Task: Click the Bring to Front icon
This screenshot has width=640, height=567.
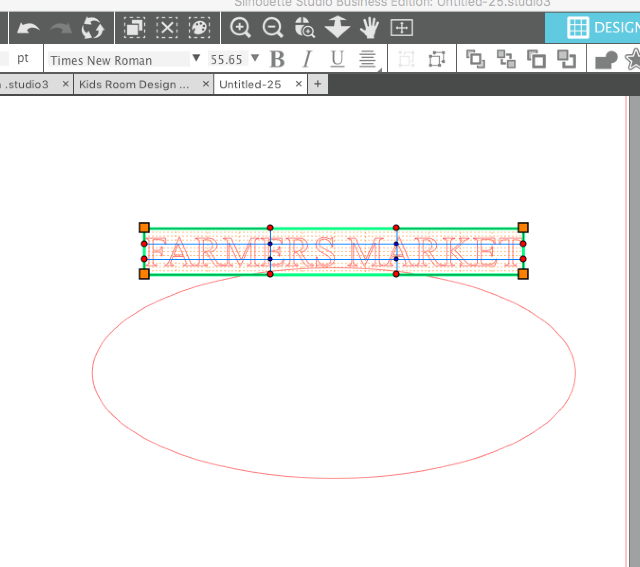Action: coord(476,59)
